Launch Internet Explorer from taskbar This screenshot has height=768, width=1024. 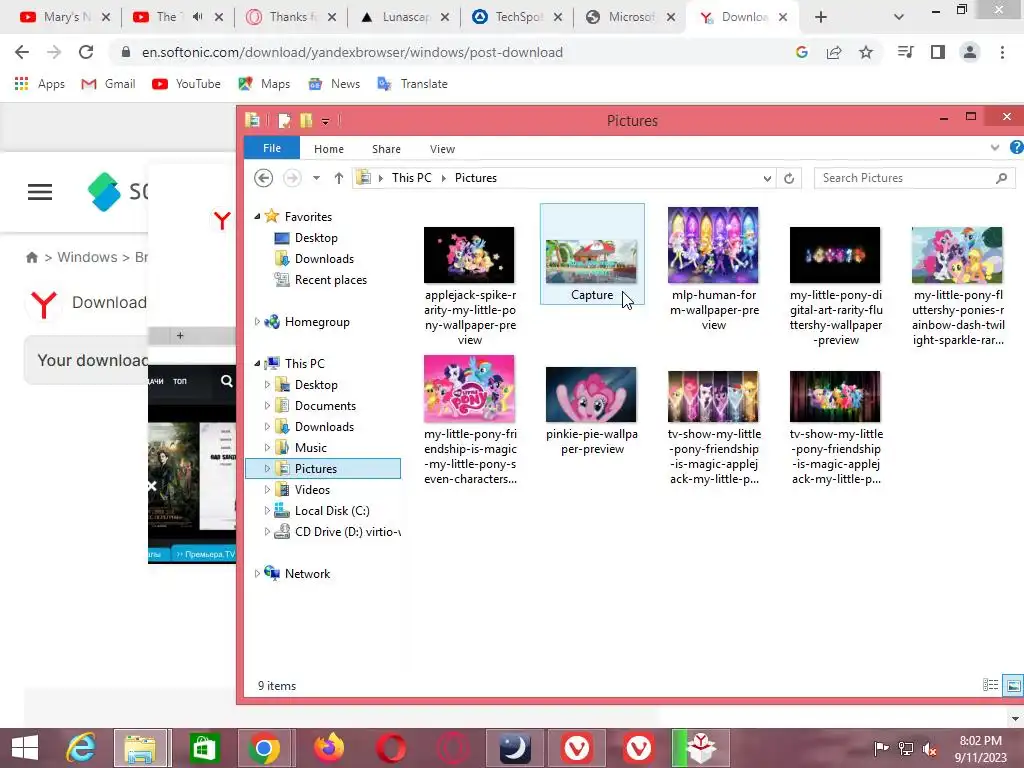(x=82, y=748)
